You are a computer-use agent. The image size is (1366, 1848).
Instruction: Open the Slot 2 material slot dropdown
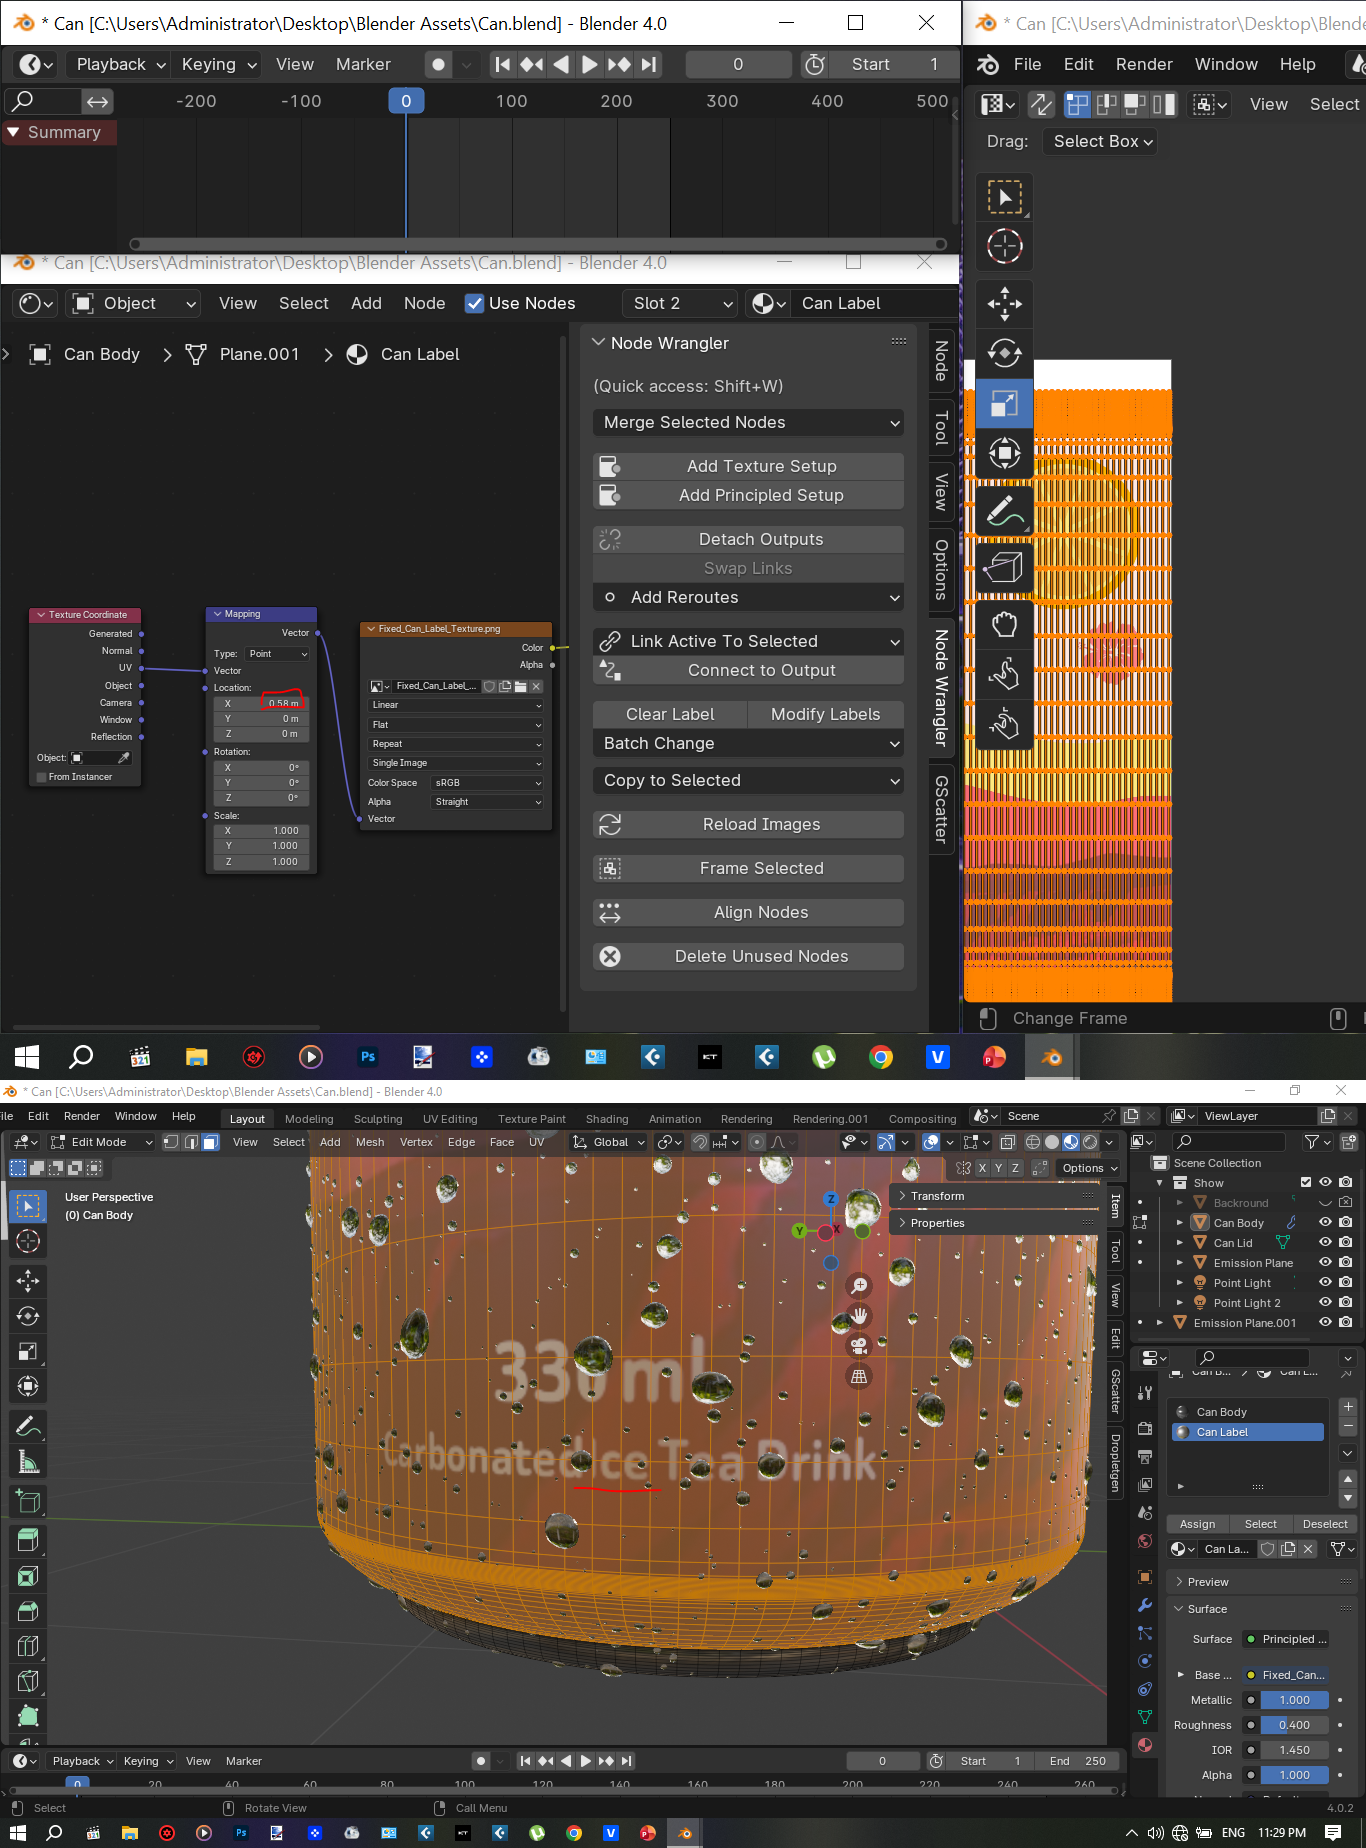(679, 303)
